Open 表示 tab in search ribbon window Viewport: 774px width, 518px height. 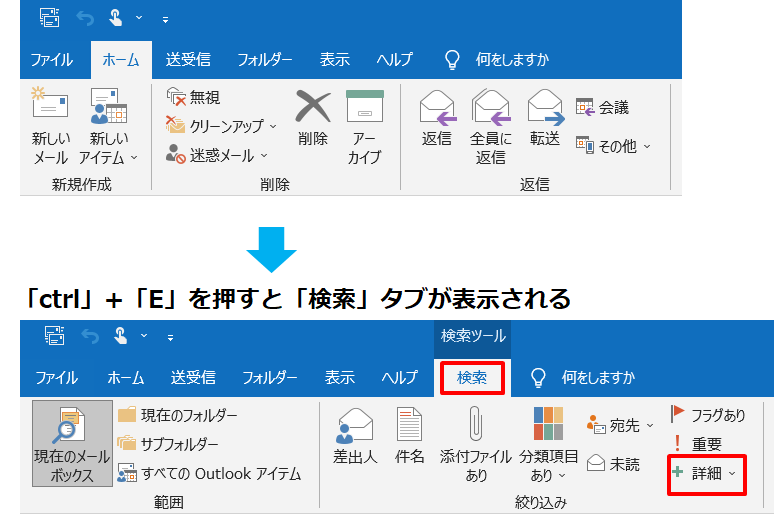pyautogui.click(x=340, y=378)
